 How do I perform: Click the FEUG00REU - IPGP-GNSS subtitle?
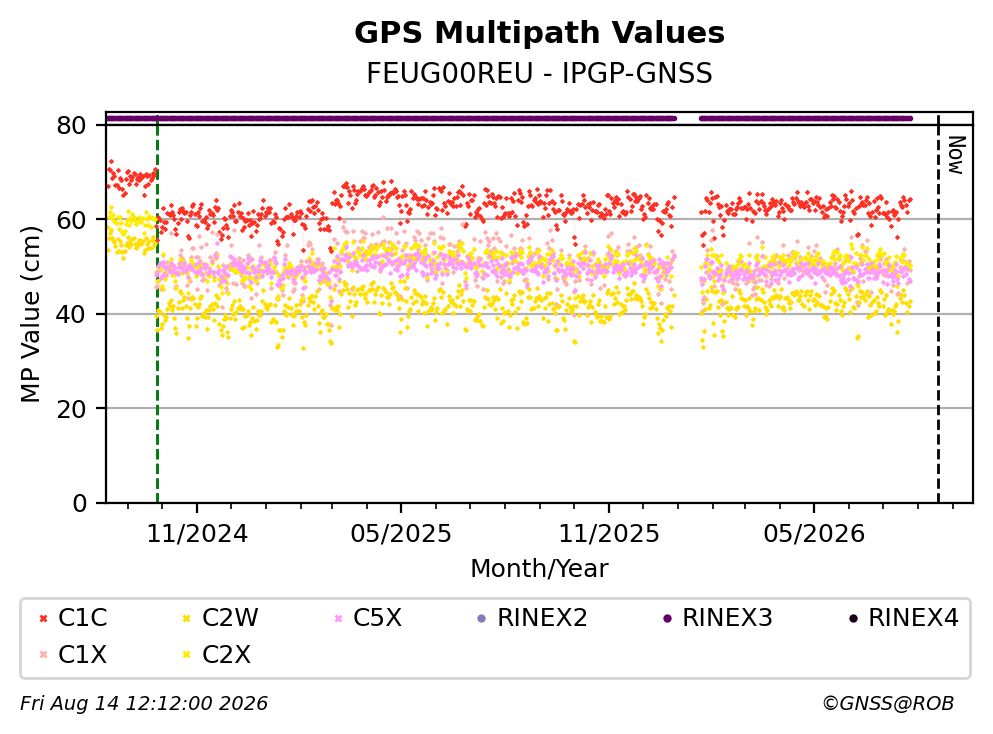540,73
